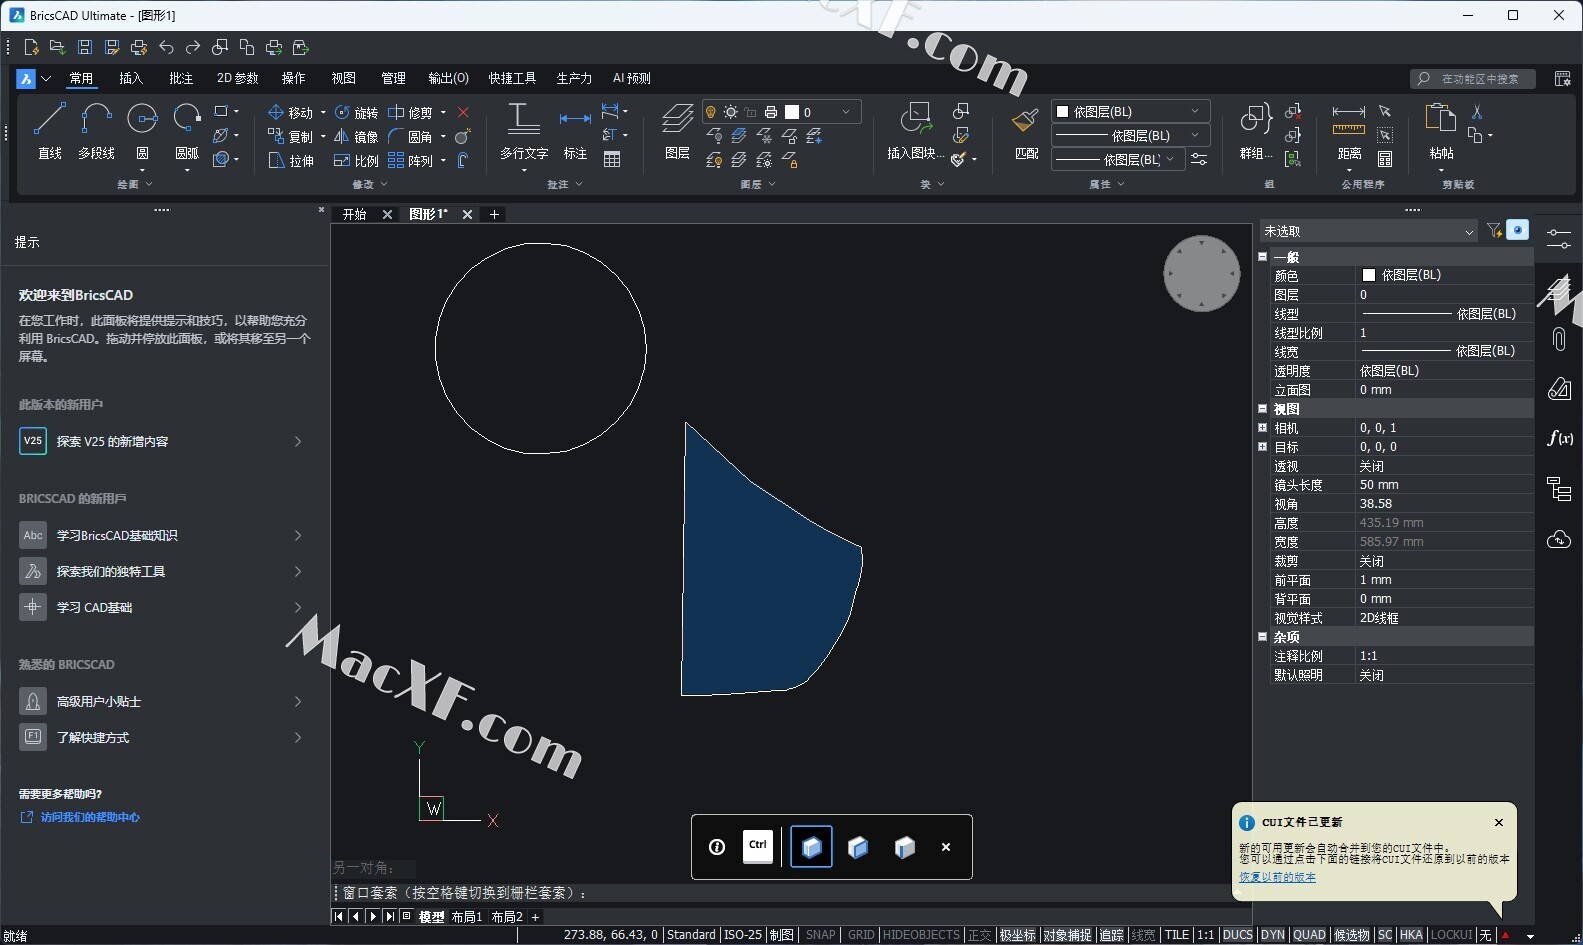Switch to the 开始 document tab

[x=355, y=214]
